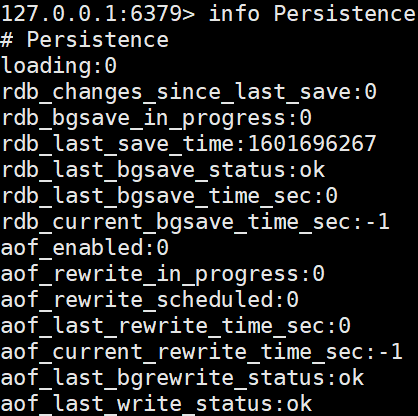
Task: Click the # Persistence header line
Action: pos(85,40)
